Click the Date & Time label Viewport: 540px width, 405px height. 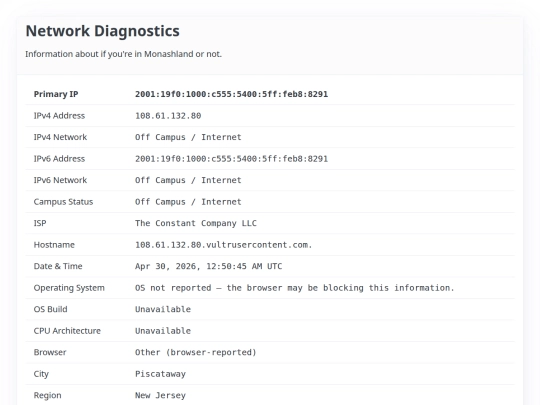(58, 266)
